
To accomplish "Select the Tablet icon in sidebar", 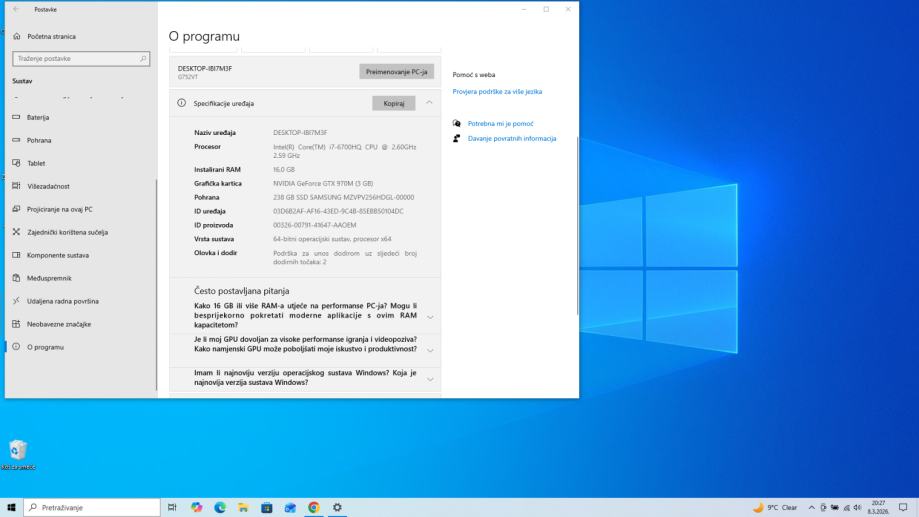I will (16, 163).
